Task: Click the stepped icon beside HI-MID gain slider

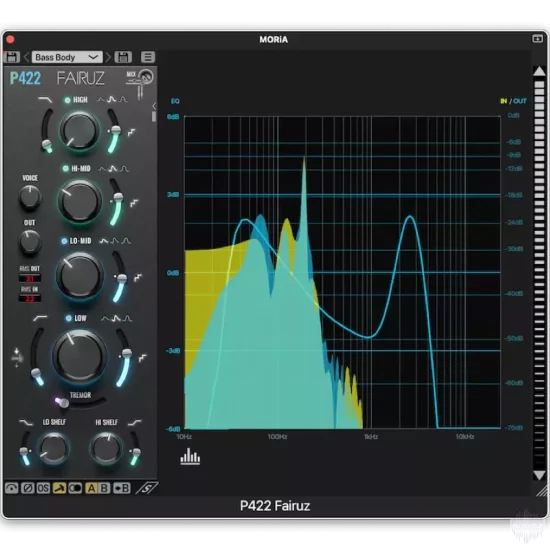Action: pos(134,203)
